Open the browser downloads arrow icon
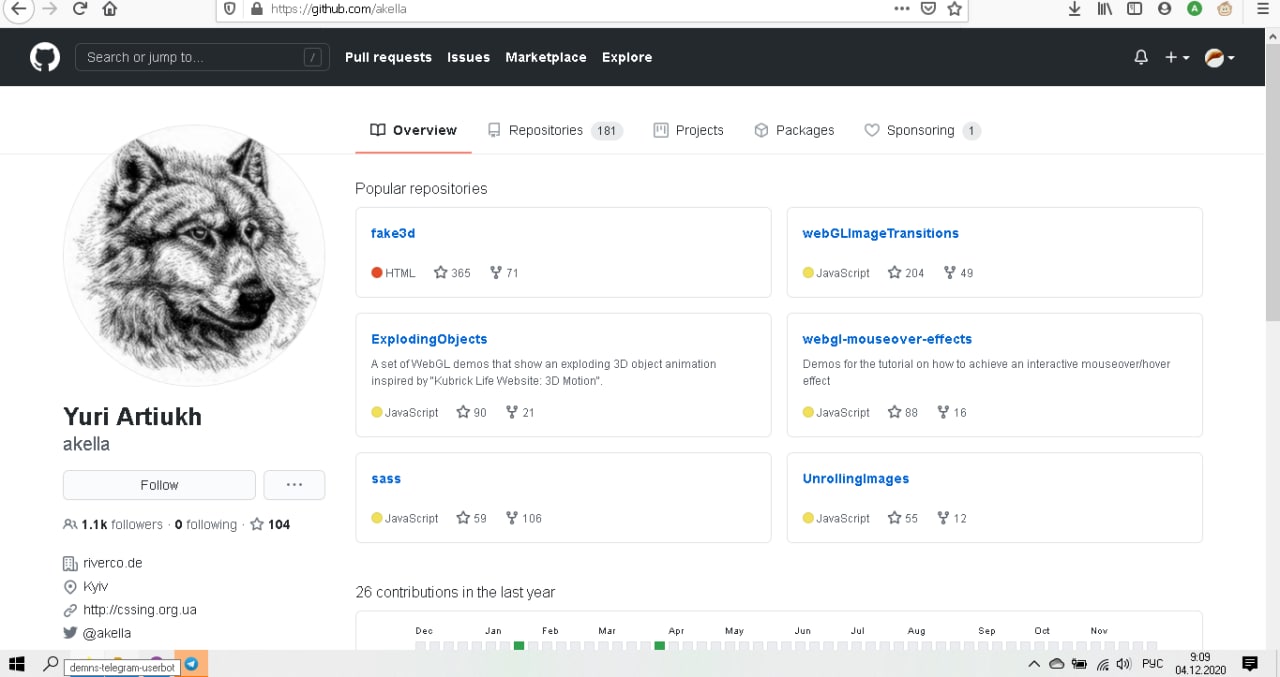 point(1075,8)
